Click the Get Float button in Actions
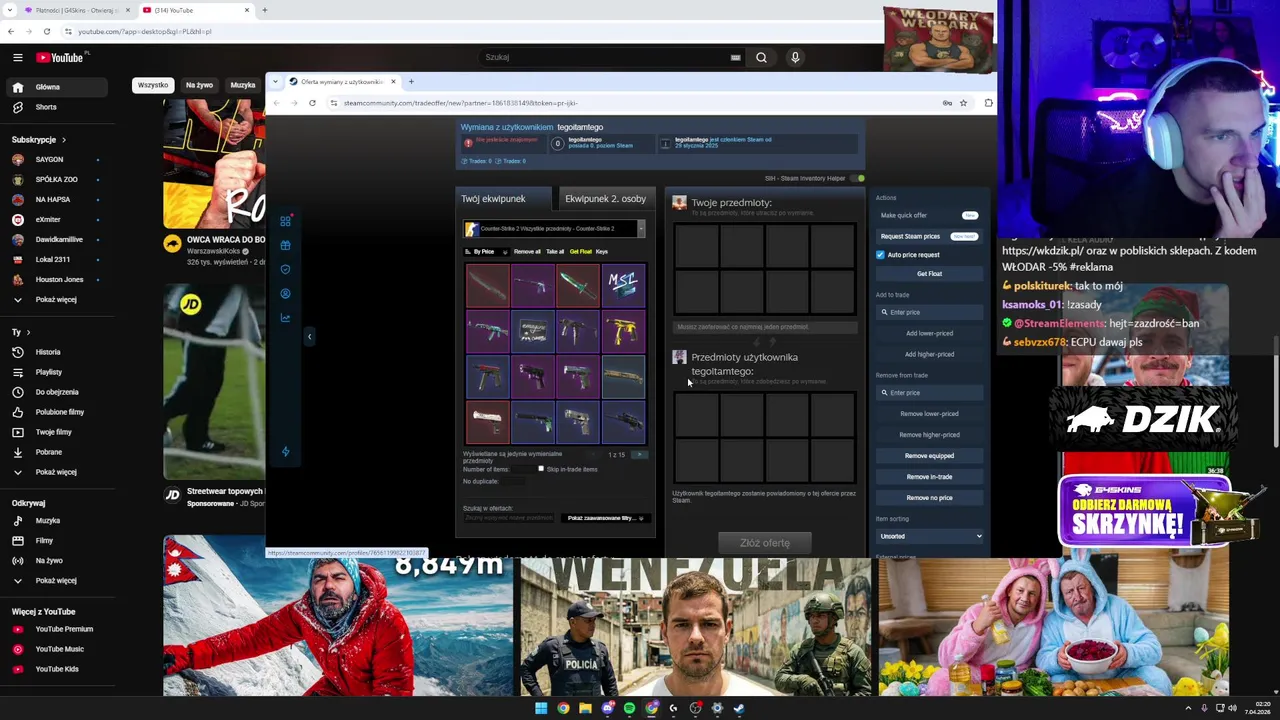The width and height of the screenshot is (1280, 720). 929,274
